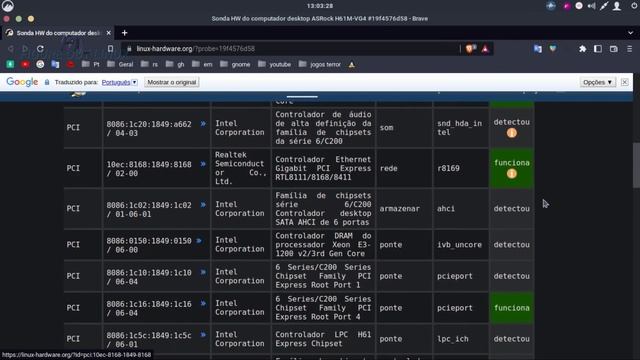Viewport: 640px width, 360px height.
Task: Open the rs bookmarks folder
Action: pyautogui.click(x=149, y=64)
